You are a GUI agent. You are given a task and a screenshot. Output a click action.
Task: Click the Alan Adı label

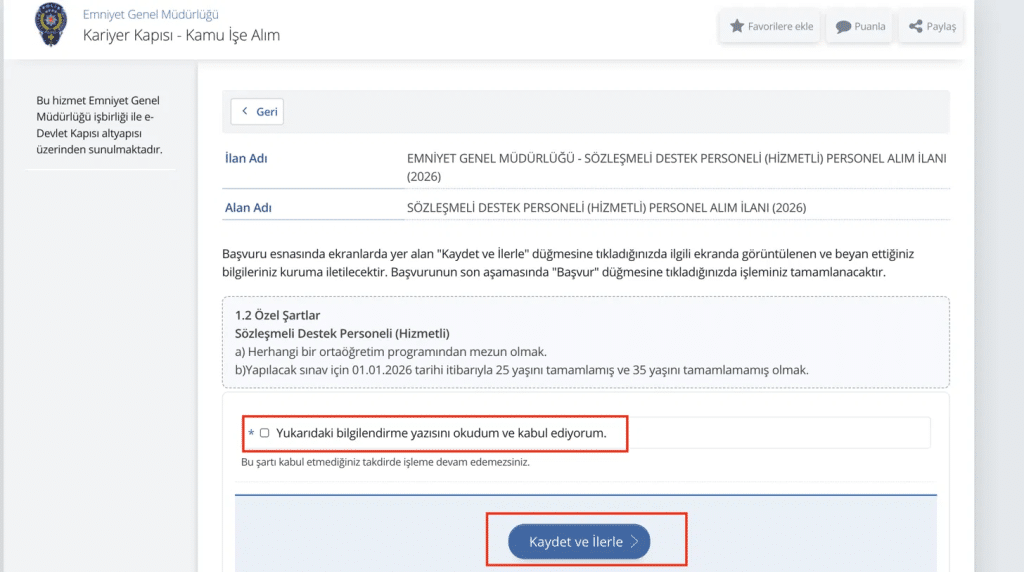[248, 208]
